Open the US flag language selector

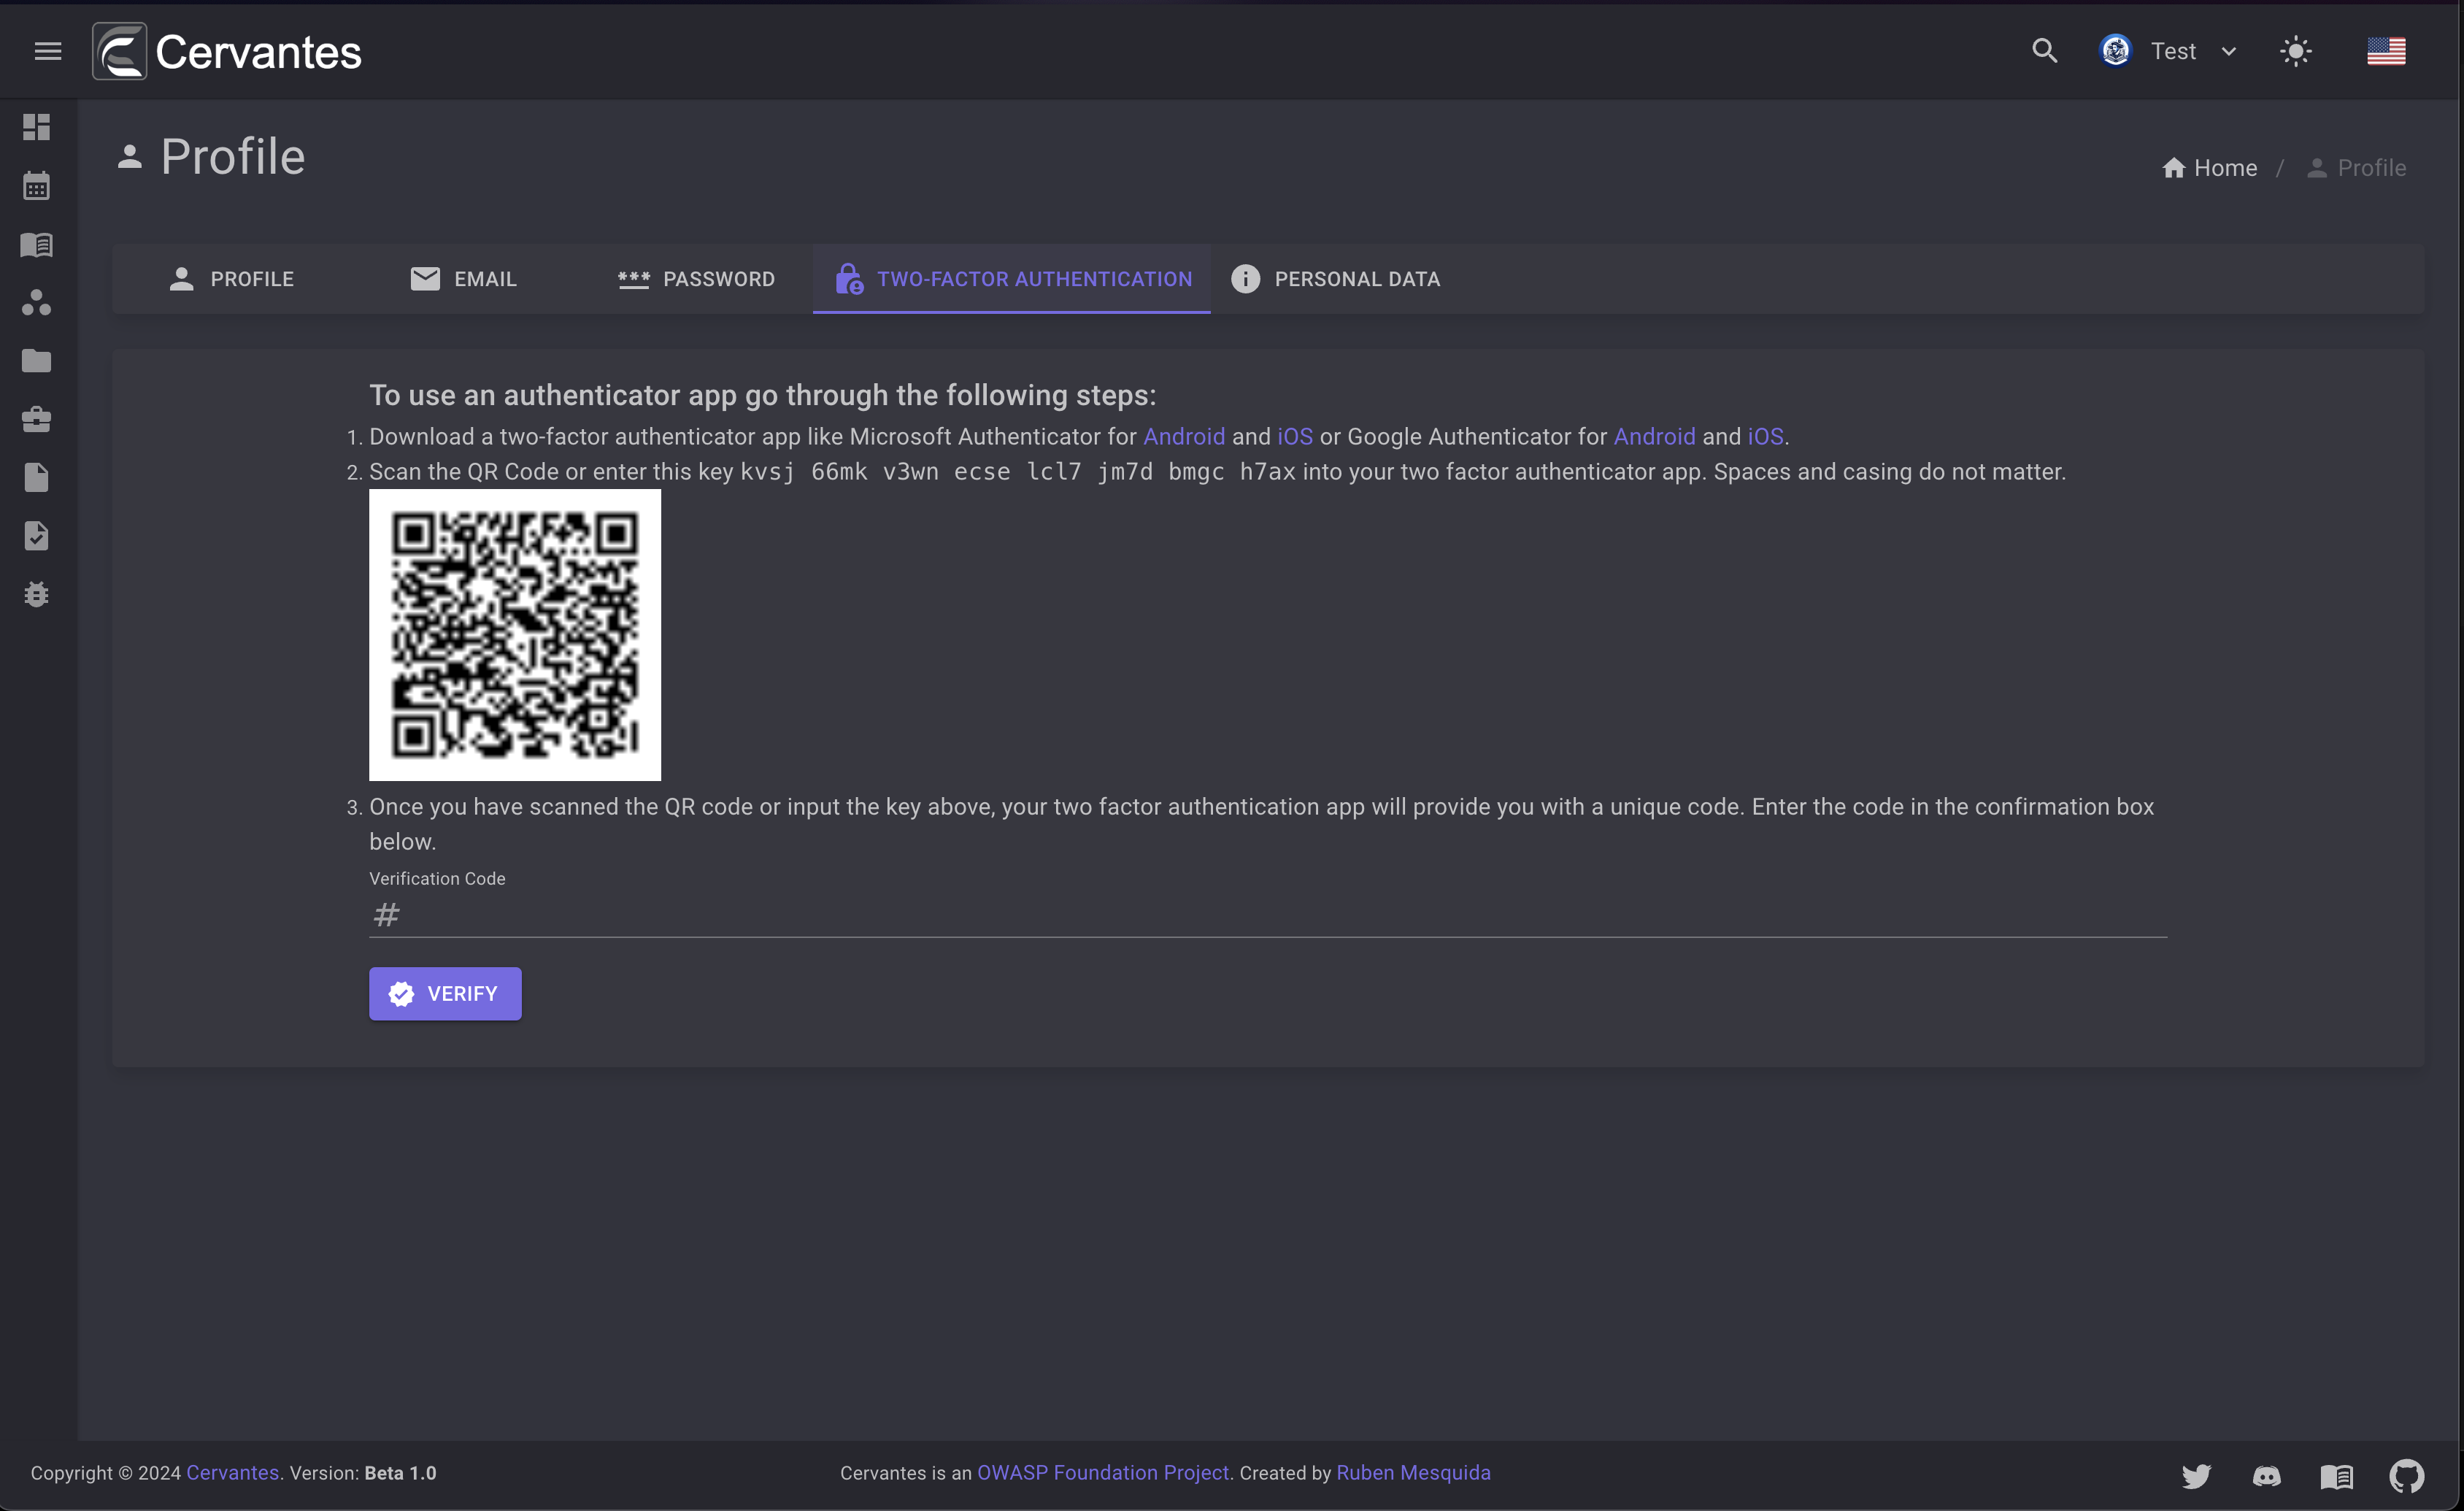coord(2386,51)
